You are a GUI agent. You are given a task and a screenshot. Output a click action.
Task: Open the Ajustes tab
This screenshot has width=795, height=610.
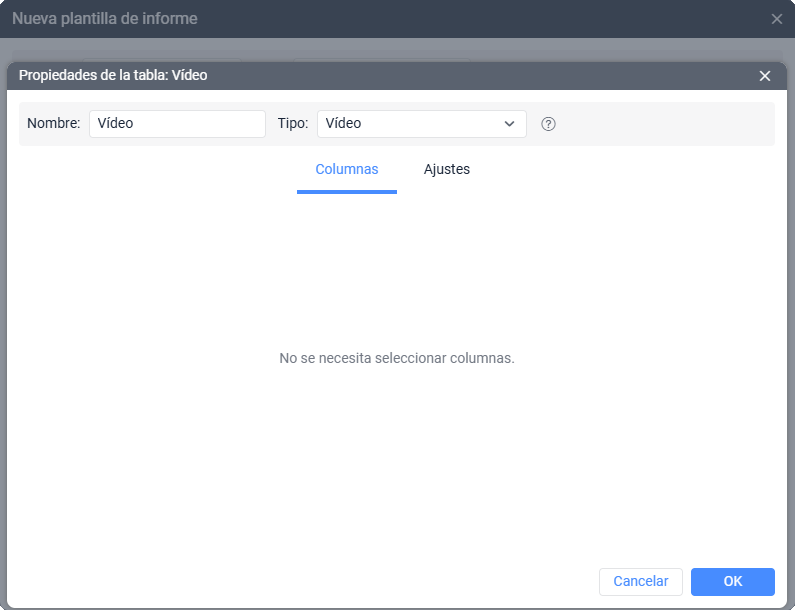pyautogui.click(x=447, y=169)
